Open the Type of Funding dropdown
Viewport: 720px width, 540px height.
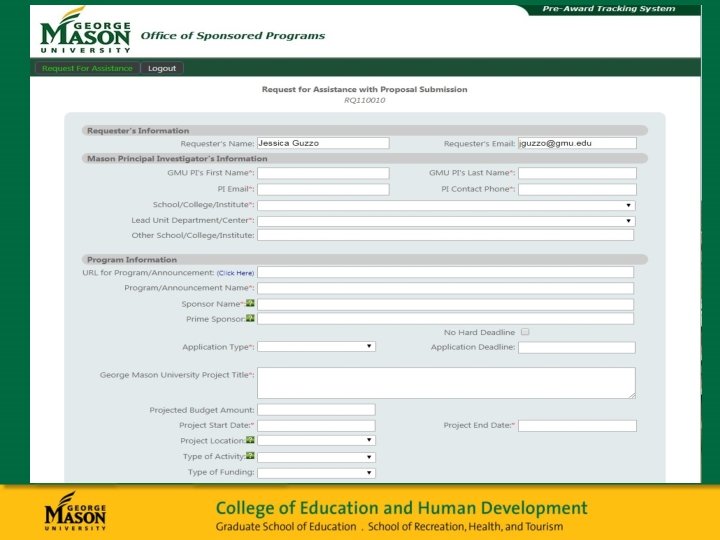pyautogui.click(x=316, y=472)
